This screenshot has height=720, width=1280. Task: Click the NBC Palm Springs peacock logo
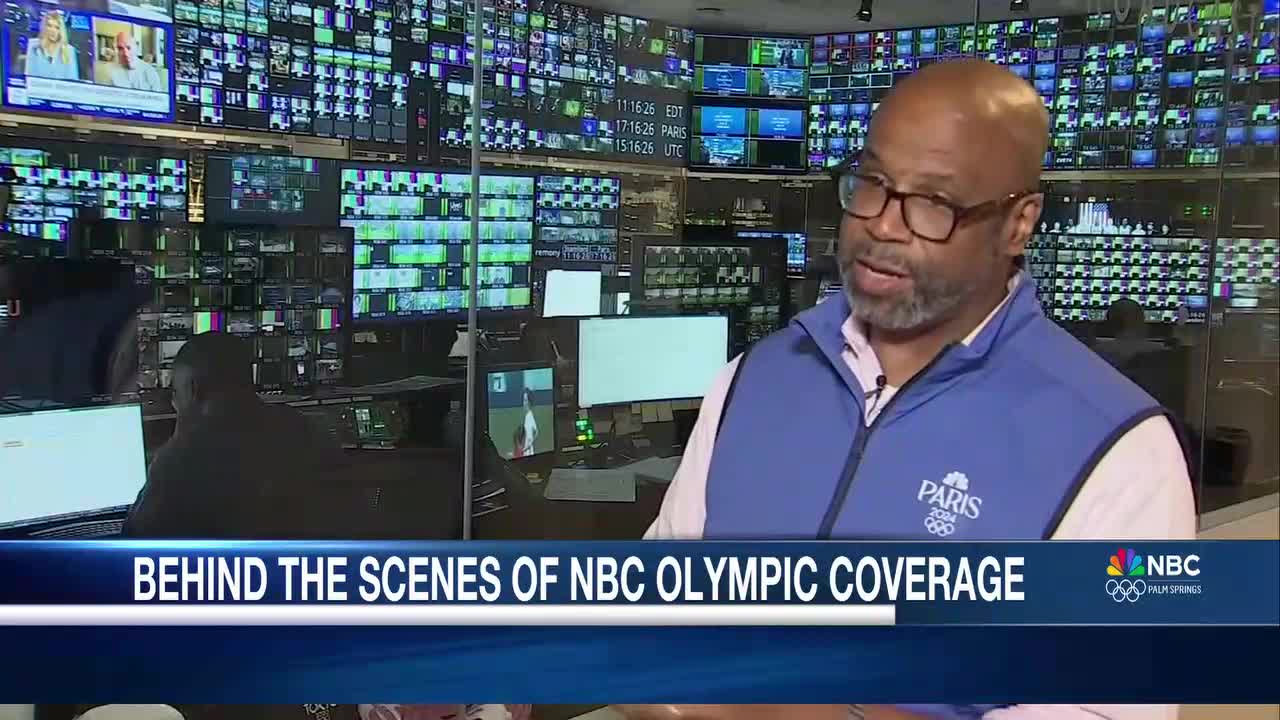(1125, 563)
